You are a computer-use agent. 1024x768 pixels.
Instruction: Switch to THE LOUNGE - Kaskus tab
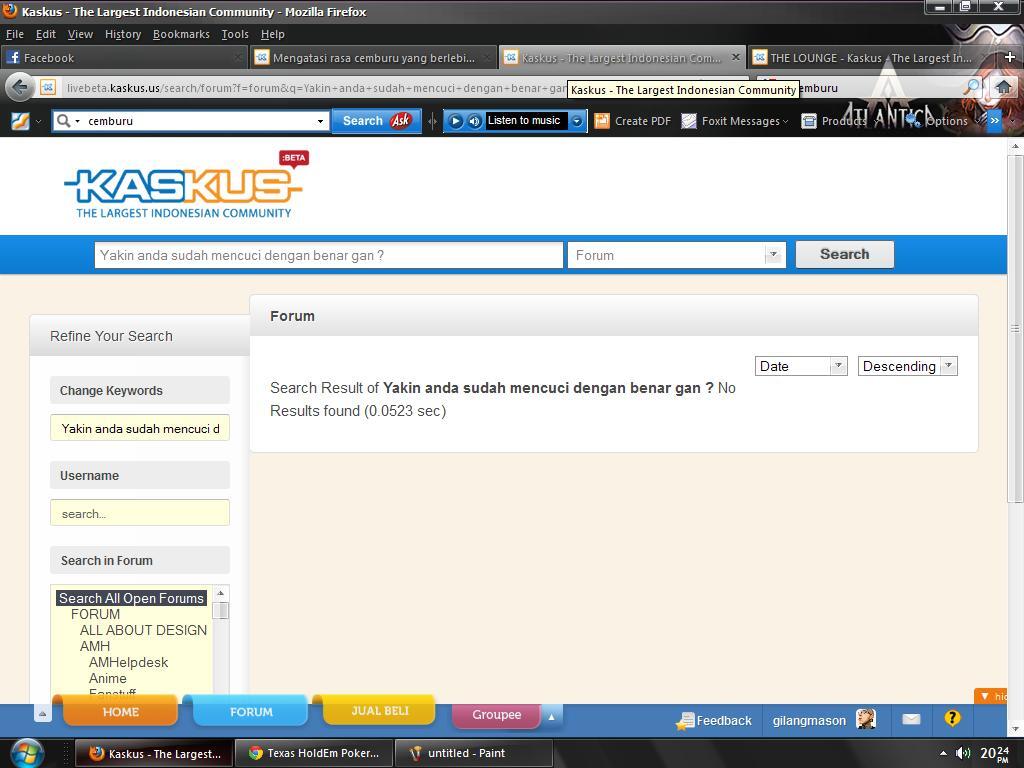tap(871, 57)
